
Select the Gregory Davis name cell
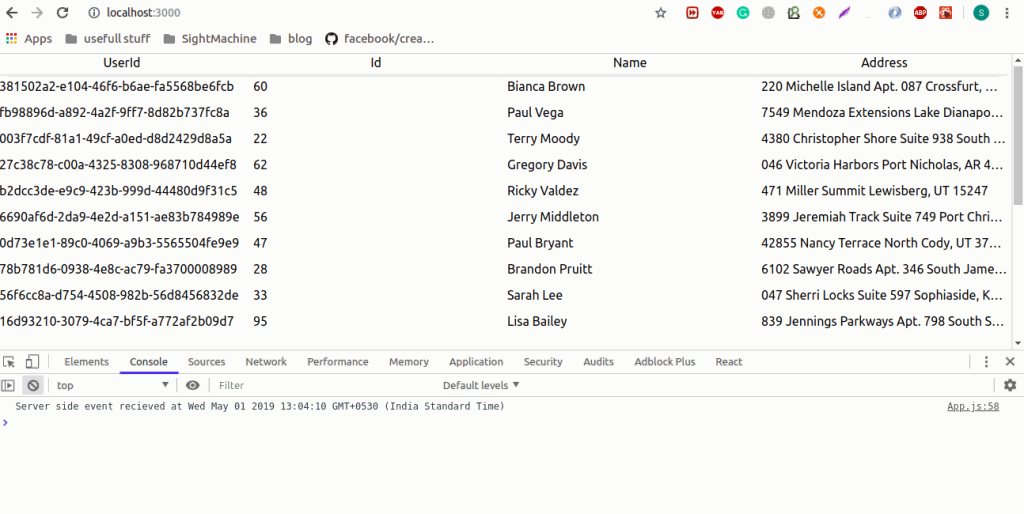[547, 165]
